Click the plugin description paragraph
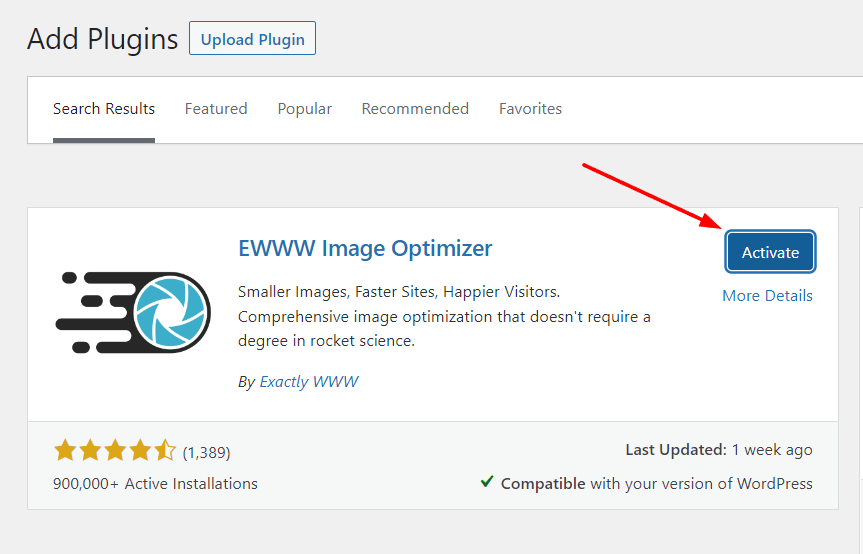 point(444,316)
